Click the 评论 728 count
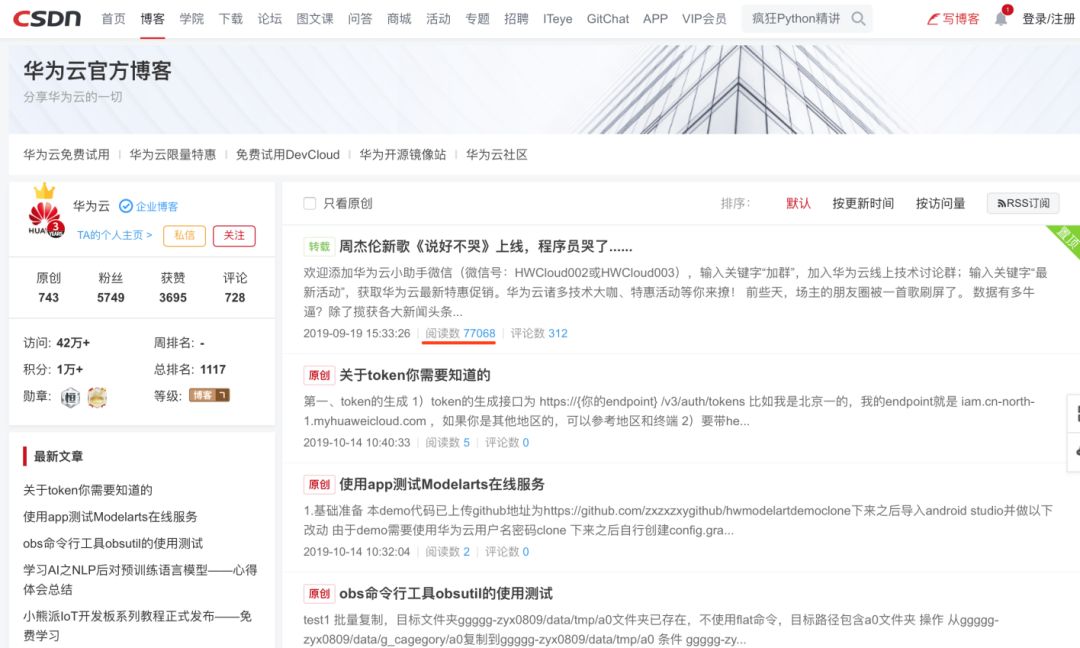 pyautogui.click(x=235, y=287)
